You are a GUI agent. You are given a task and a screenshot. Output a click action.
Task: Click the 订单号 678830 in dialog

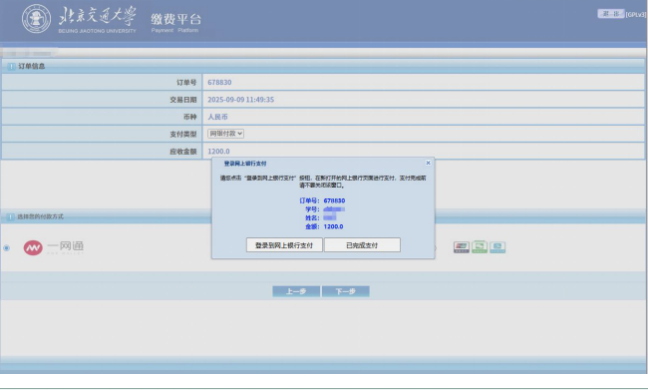tap(322, 200)
